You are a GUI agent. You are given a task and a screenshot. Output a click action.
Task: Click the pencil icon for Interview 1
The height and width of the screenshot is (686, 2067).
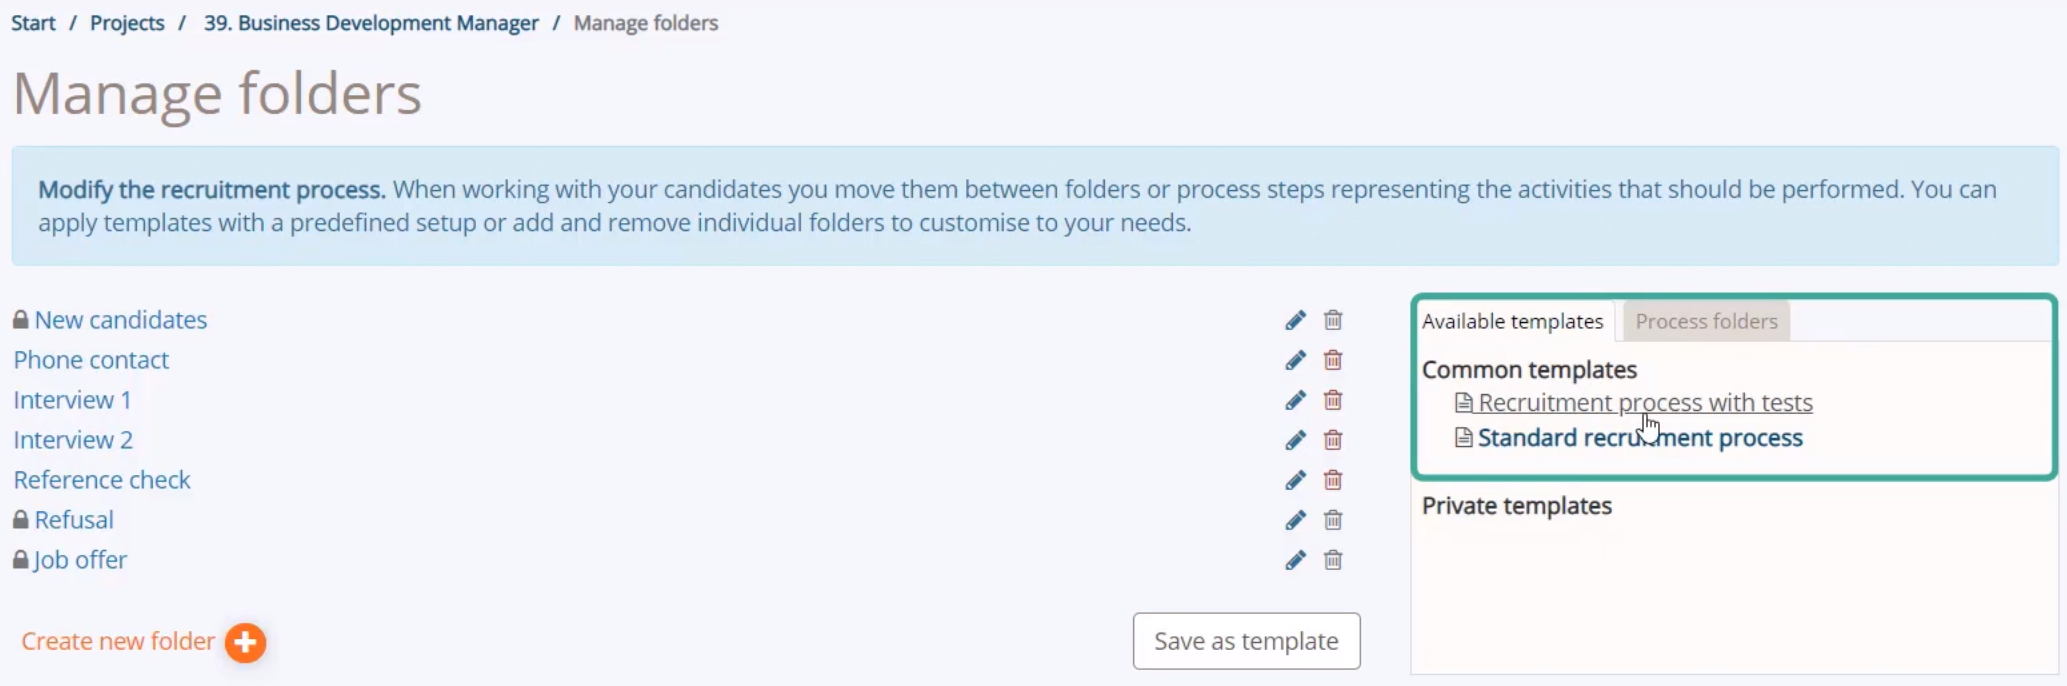[1295, 400]
